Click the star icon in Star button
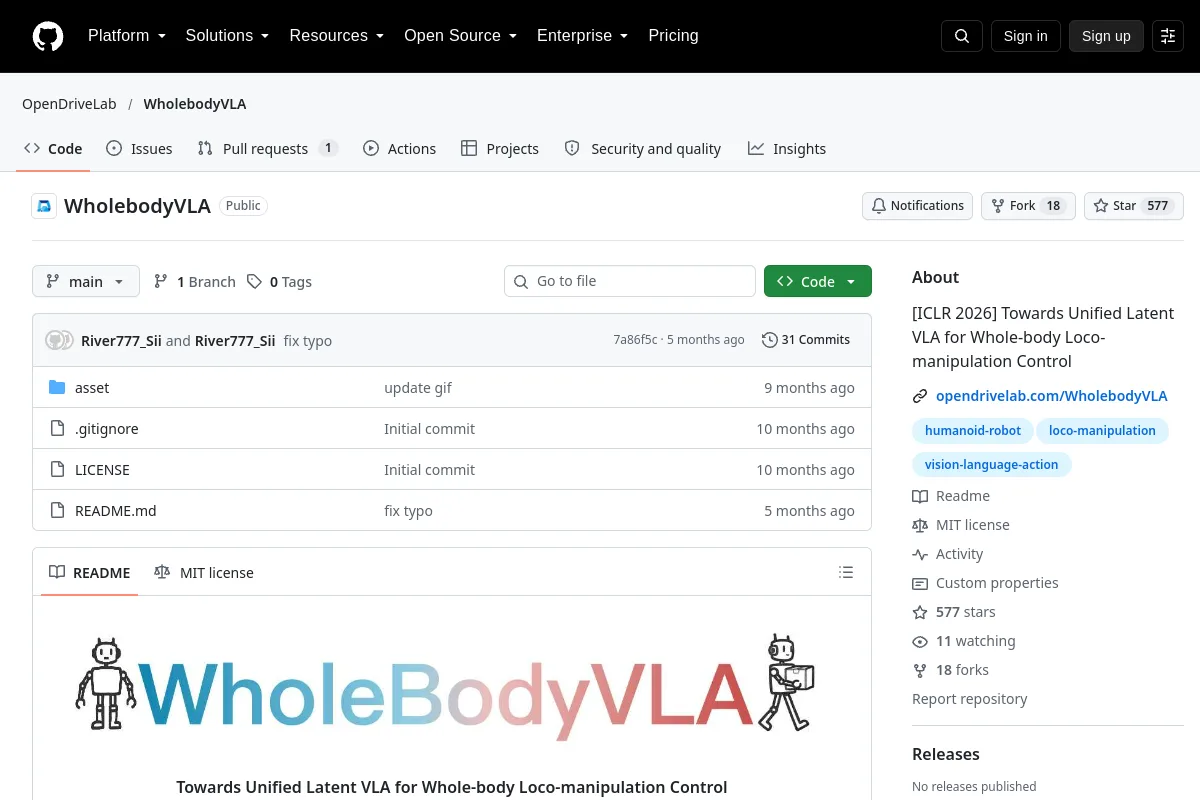The height and width of the screenshot is (800, 1200). click(x=1101, y=206)
